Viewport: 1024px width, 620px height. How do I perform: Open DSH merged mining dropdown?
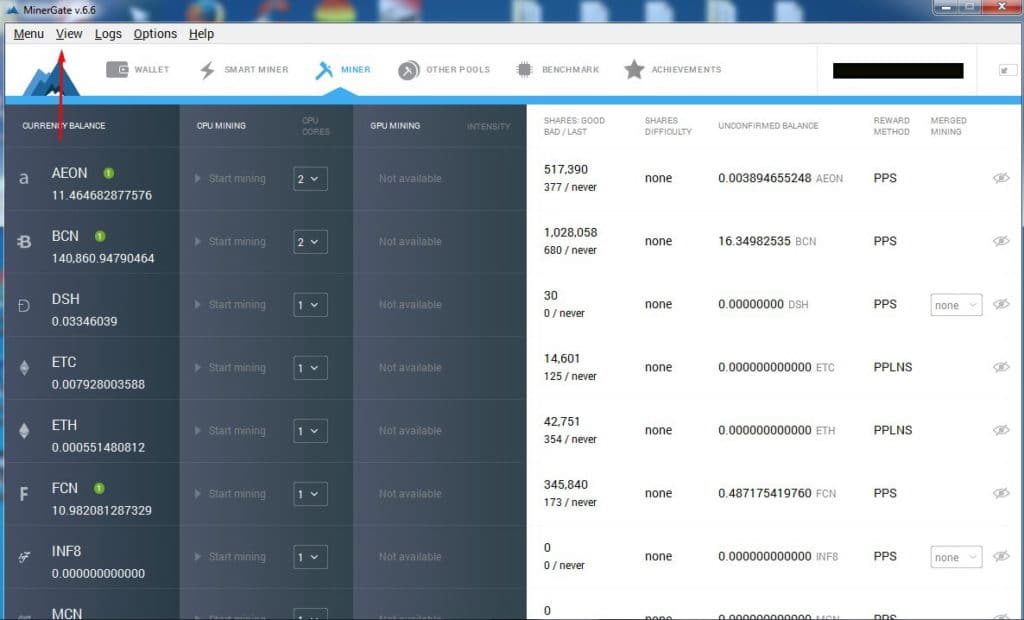tap(956, 305)
